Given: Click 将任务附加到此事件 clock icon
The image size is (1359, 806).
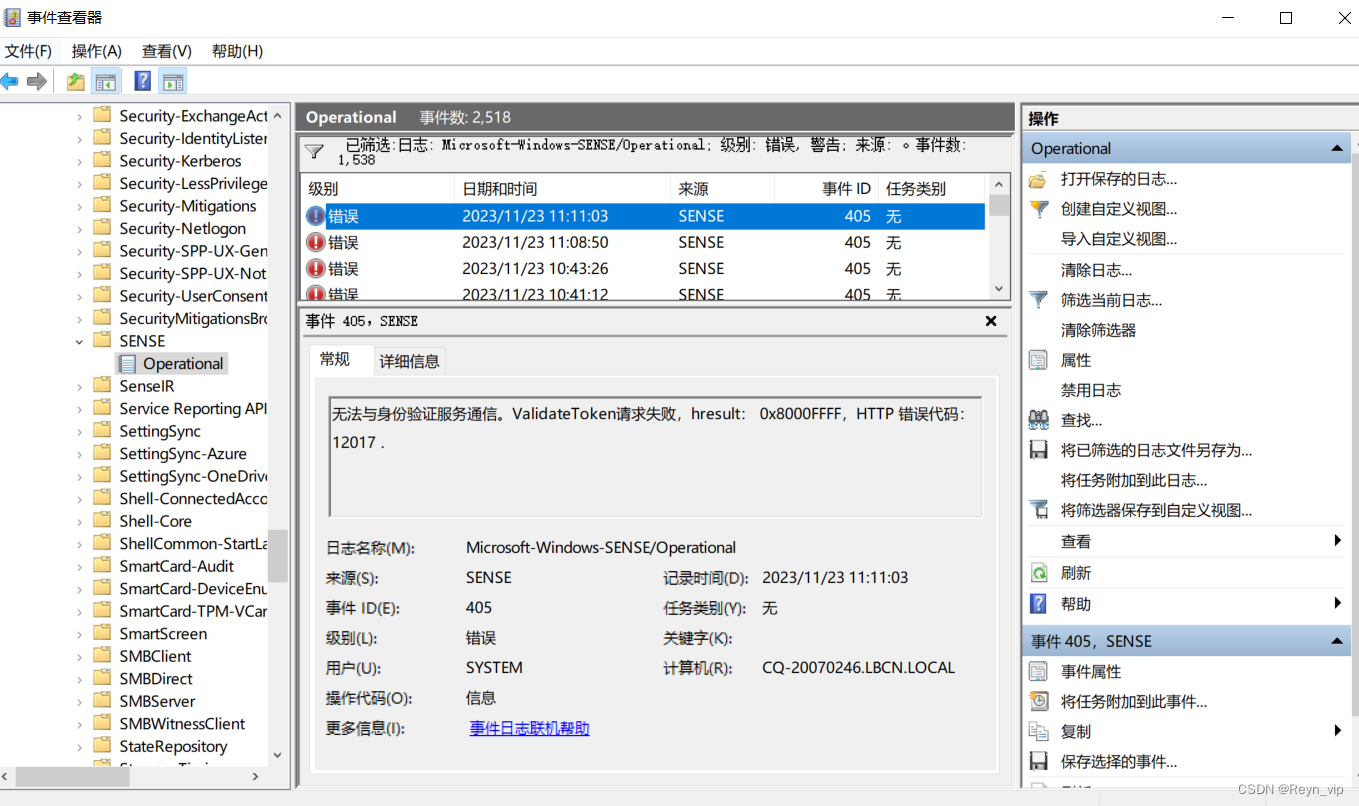Looking at the screenshot, I should [1039, 702].
